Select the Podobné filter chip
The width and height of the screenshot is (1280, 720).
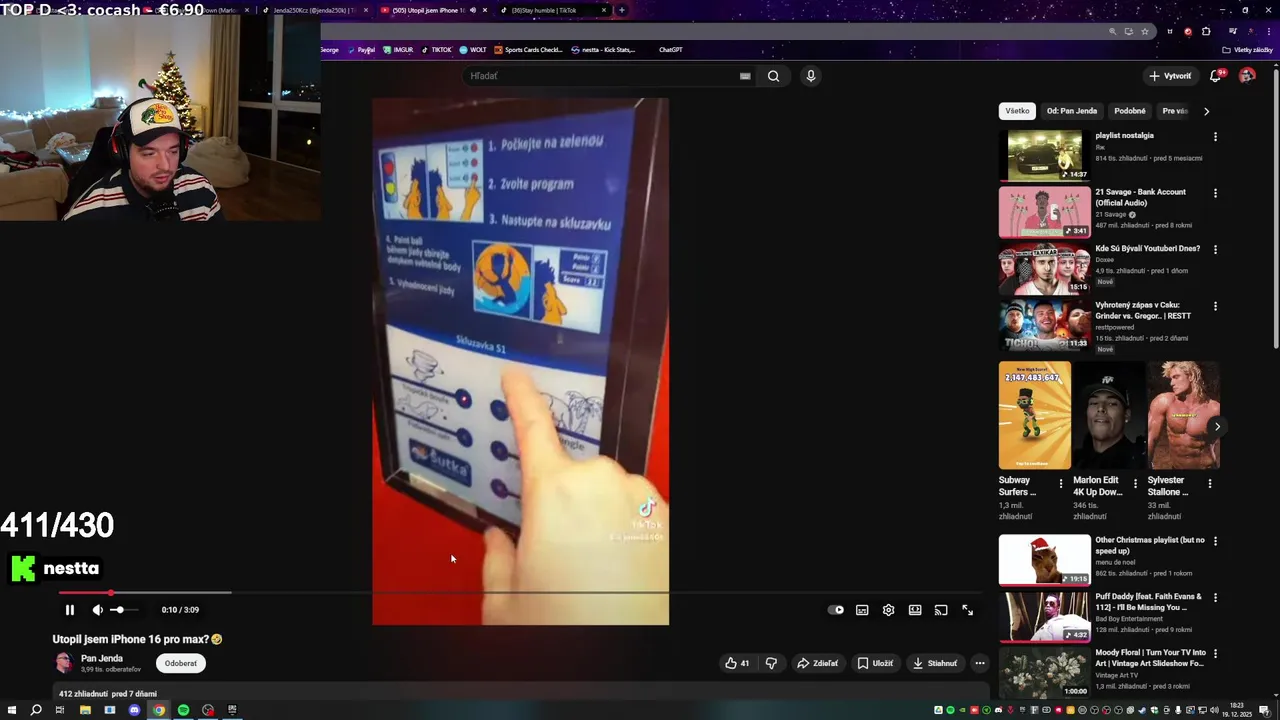[x=1130, y=111]
